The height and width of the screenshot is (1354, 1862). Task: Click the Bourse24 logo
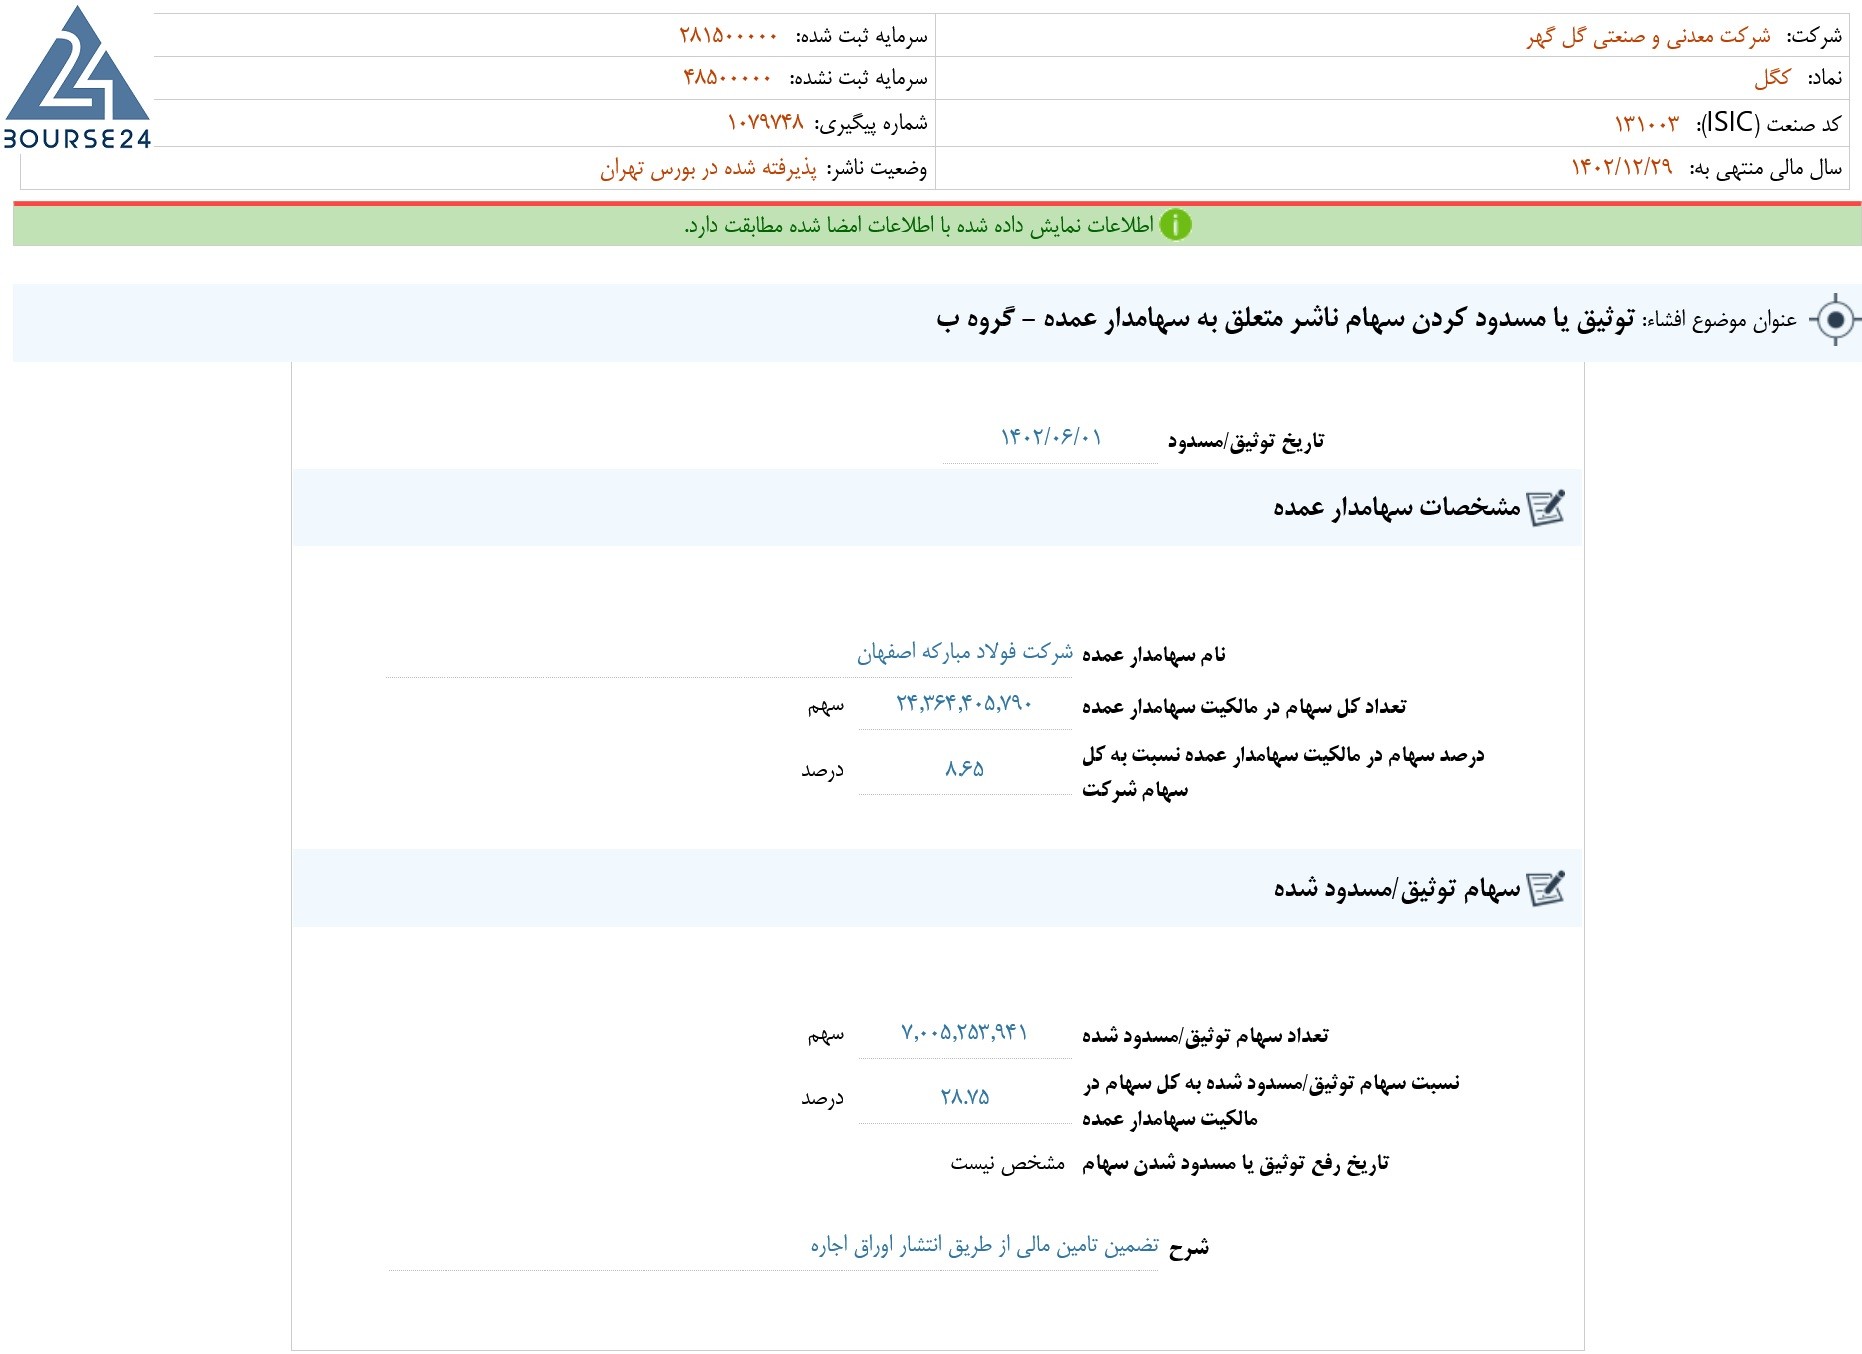77,78
